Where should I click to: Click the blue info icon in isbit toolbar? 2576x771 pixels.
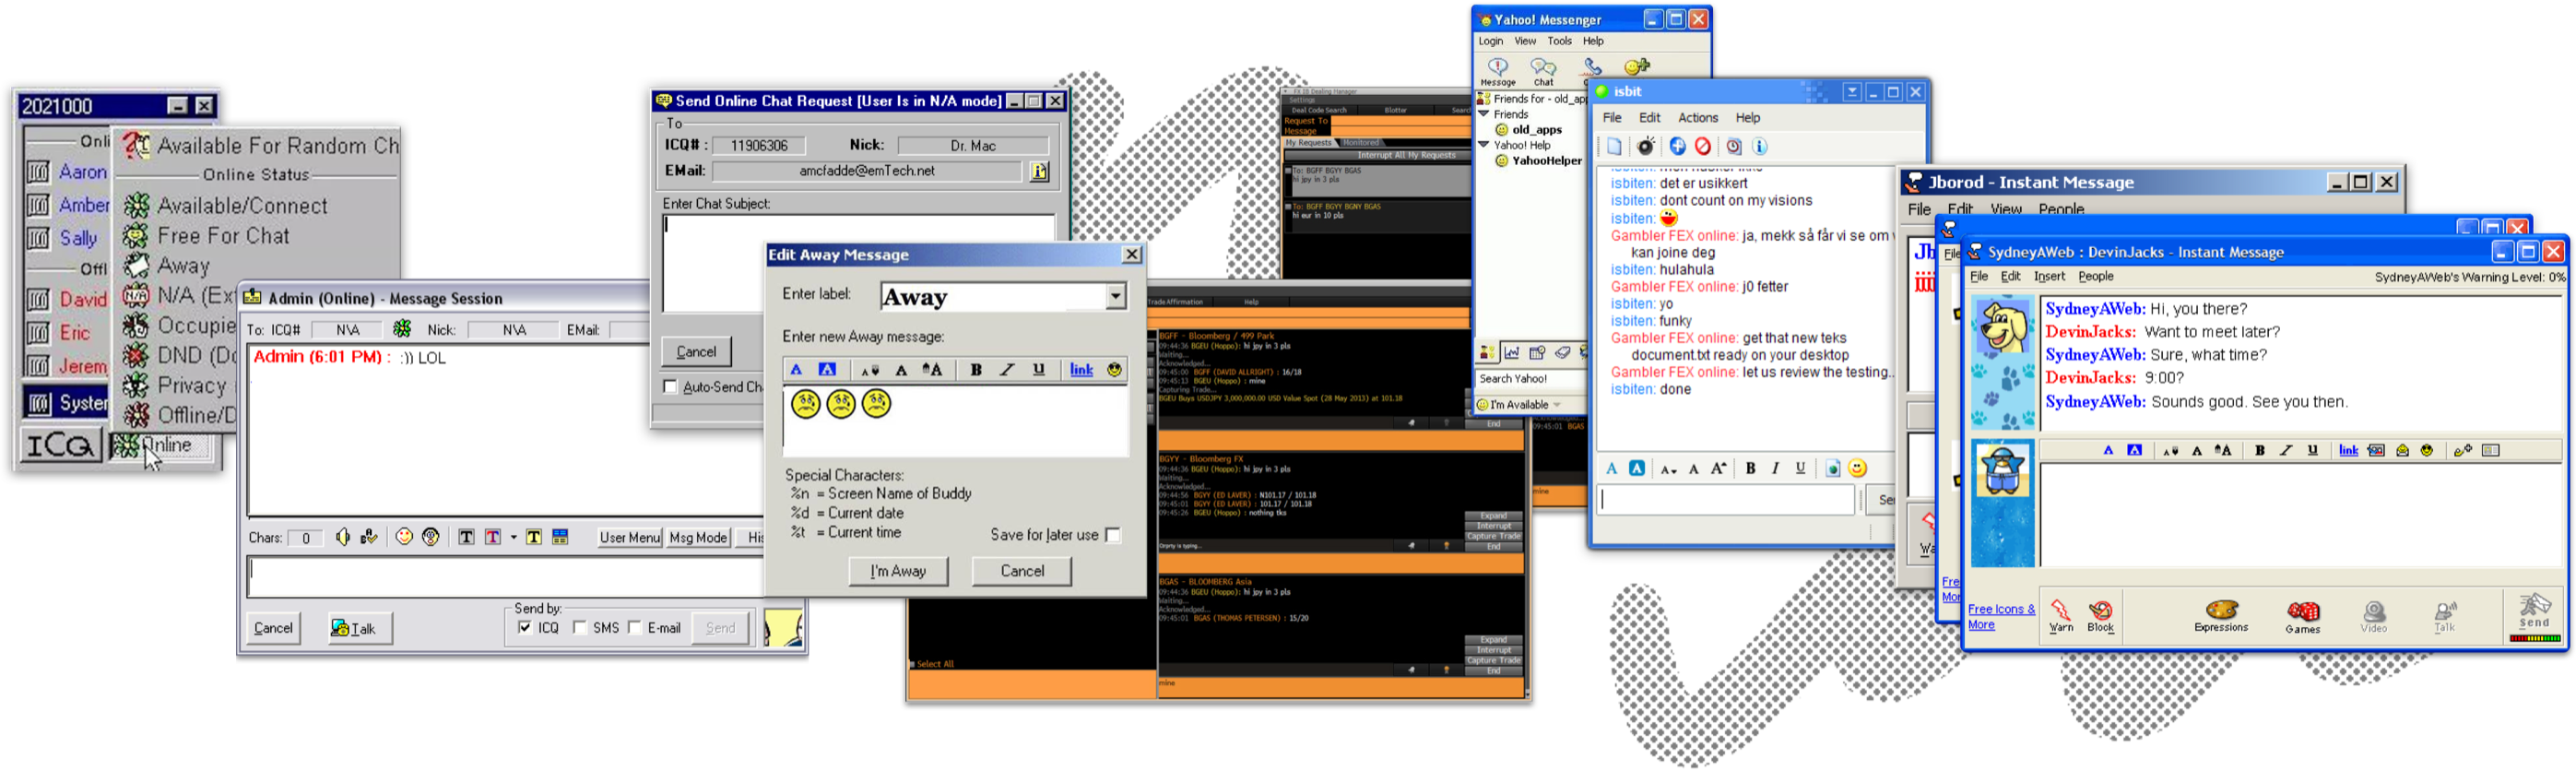click(1760, 147)
